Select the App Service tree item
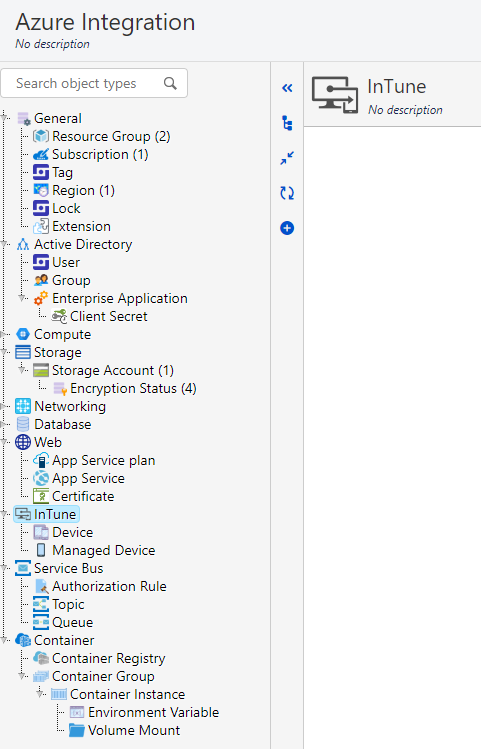The image size is (481, 749). (x=88, y=478)
